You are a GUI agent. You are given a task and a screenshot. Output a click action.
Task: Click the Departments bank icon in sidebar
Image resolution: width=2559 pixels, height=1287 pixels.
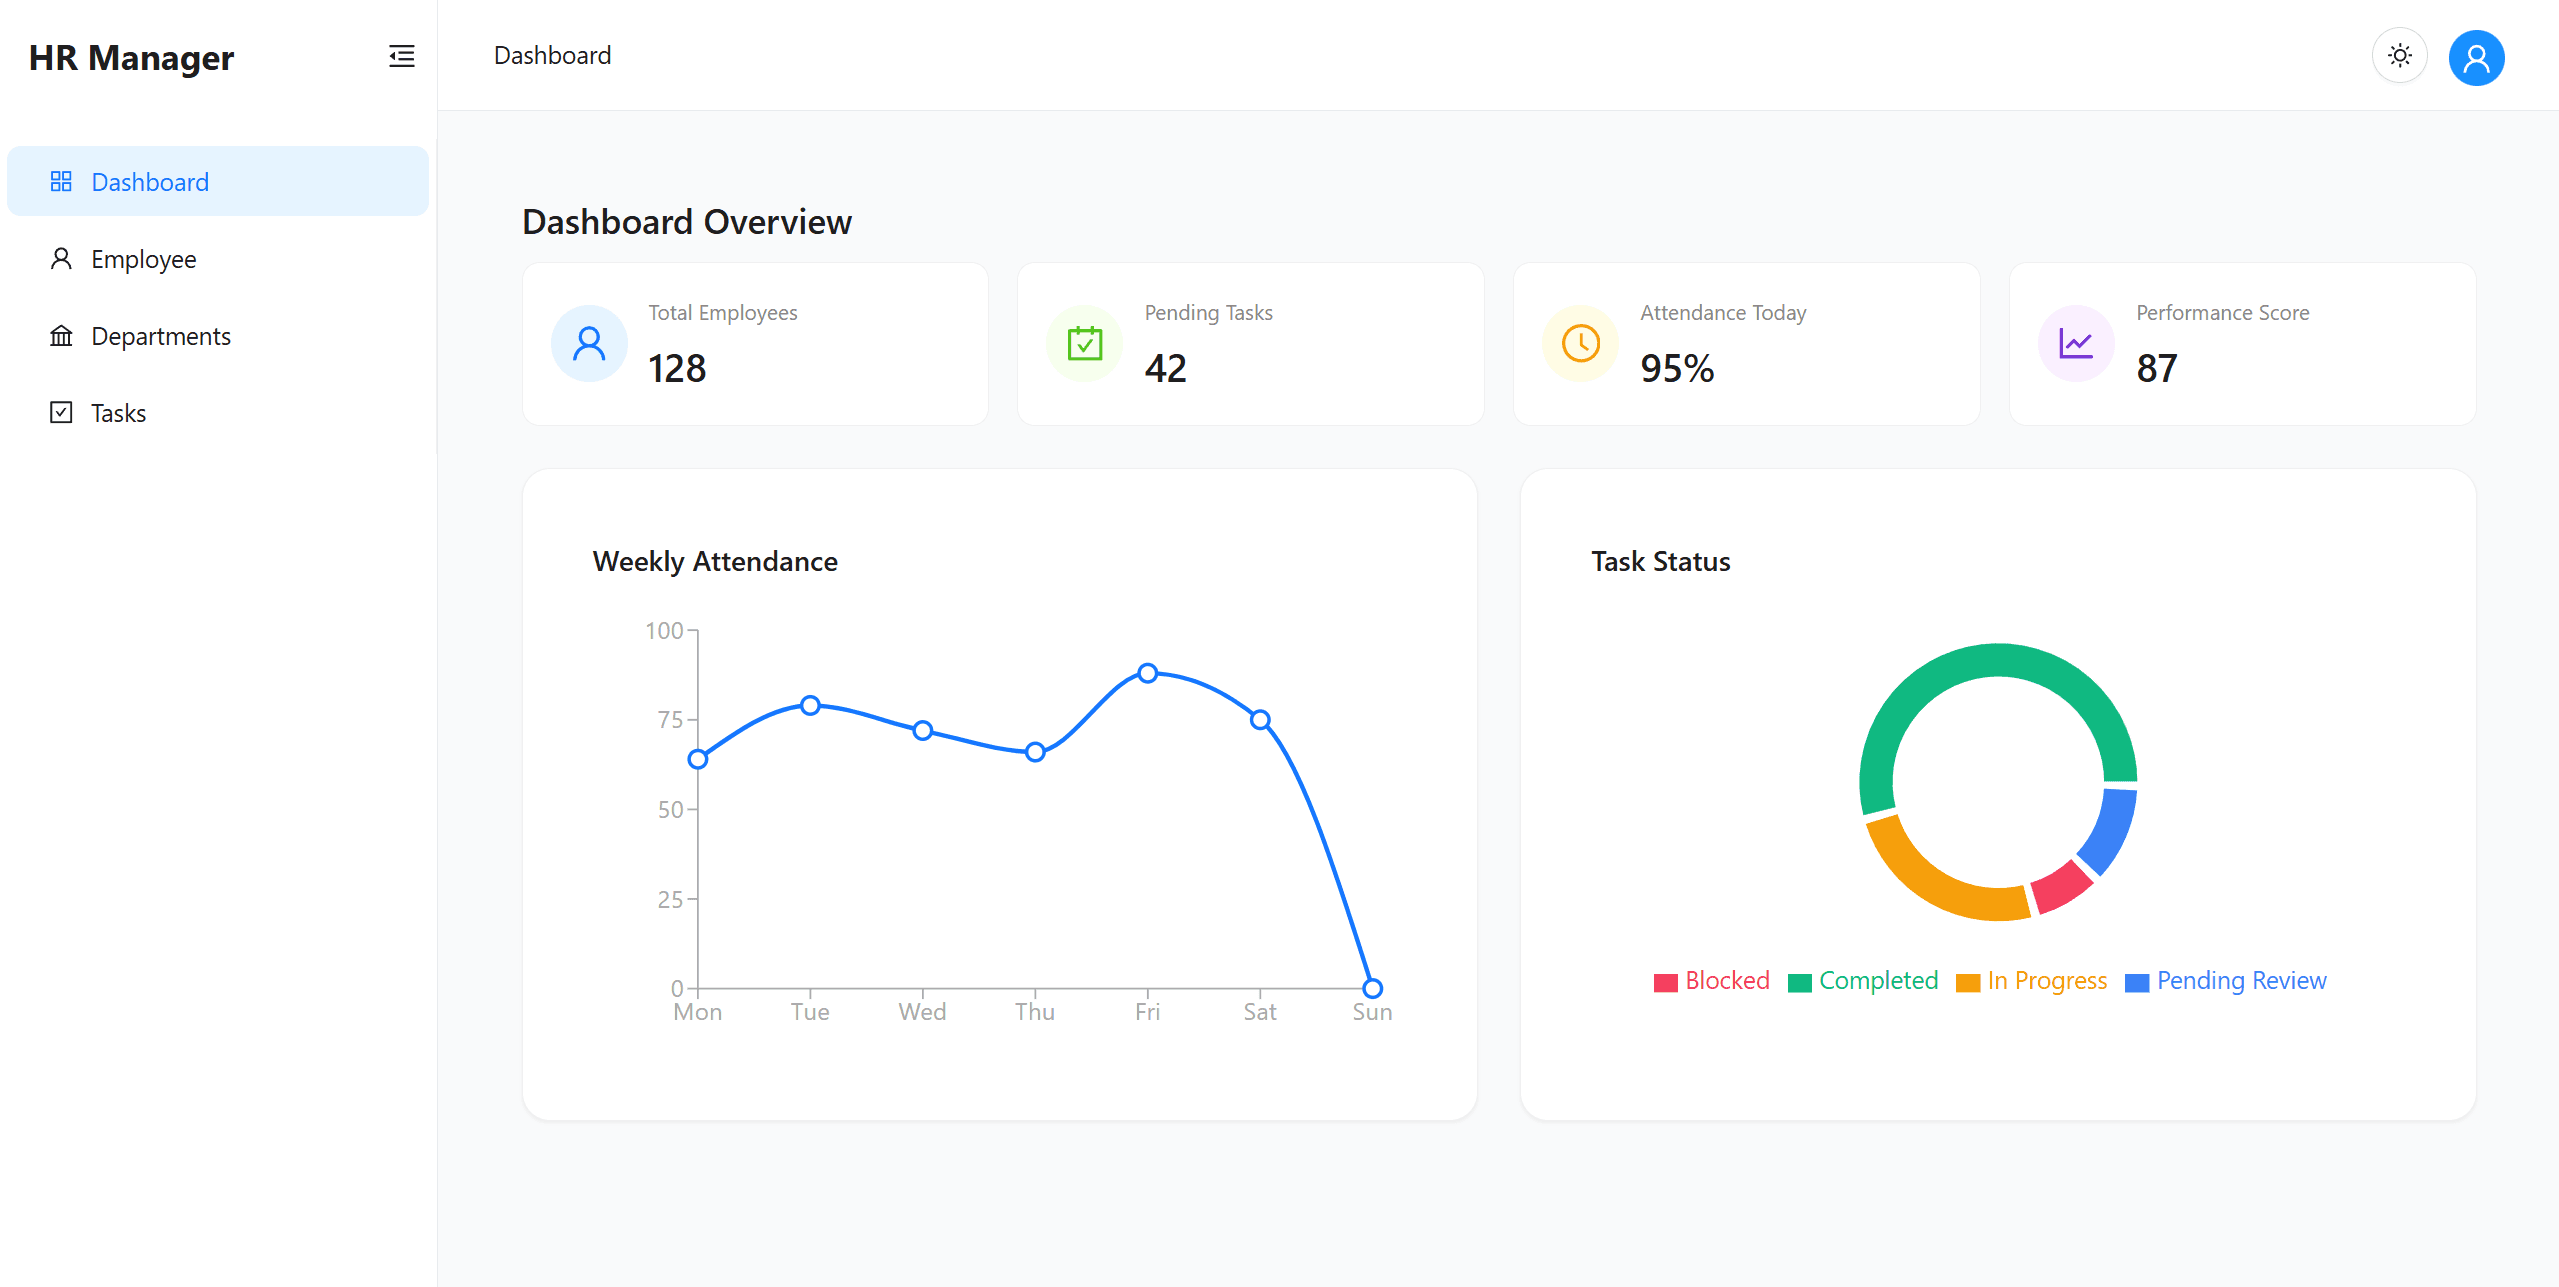pos(61,336)
